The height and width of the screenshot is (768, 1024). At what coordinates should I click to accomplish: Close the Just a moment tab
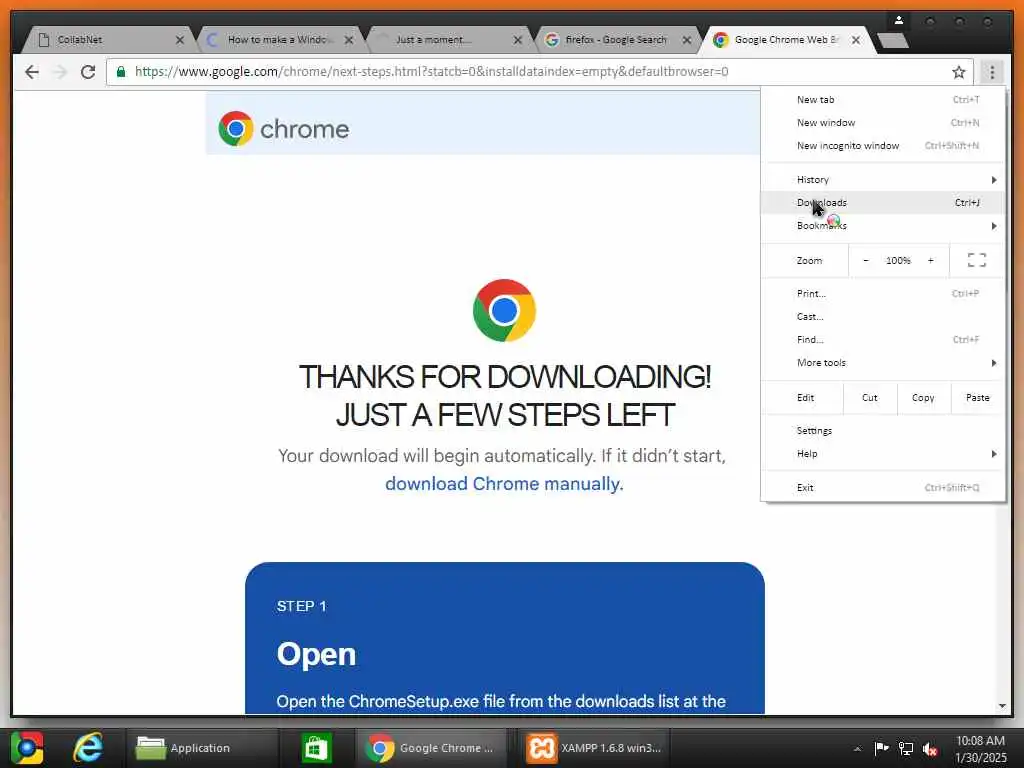click(517, 40)
